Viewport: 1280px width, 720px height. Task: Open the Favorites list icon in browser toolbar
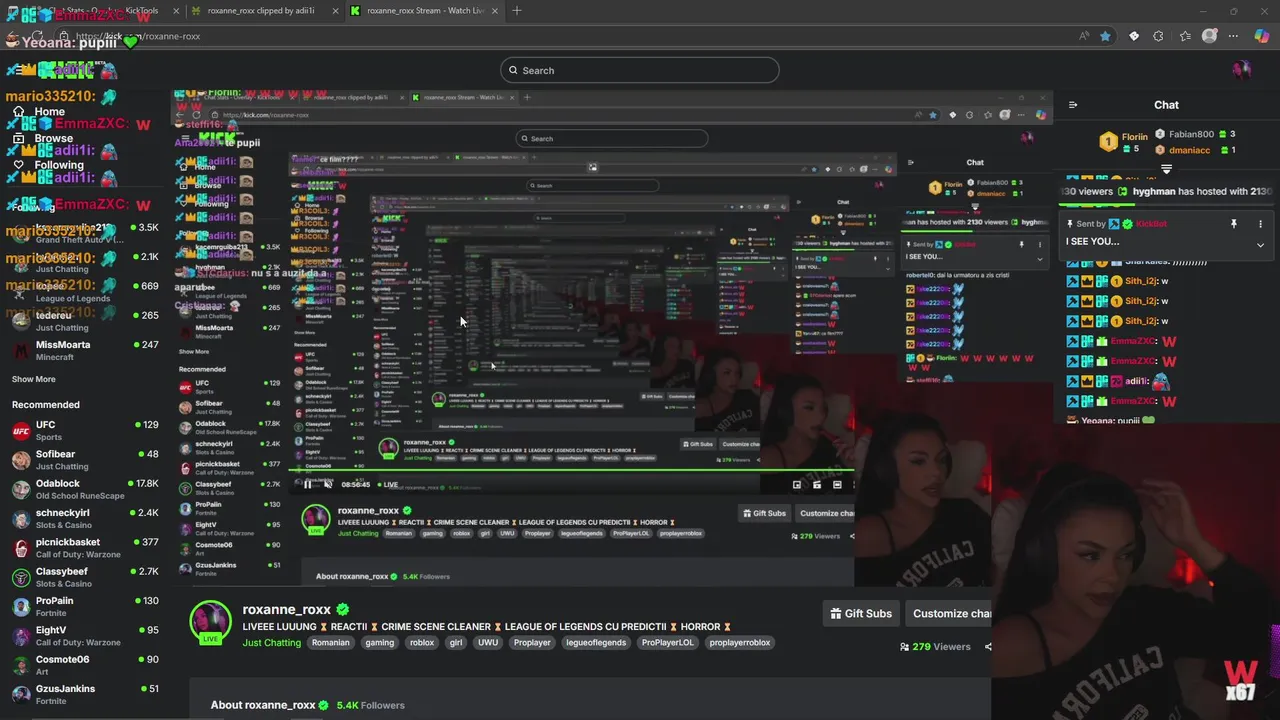(x=1185, y=36)
